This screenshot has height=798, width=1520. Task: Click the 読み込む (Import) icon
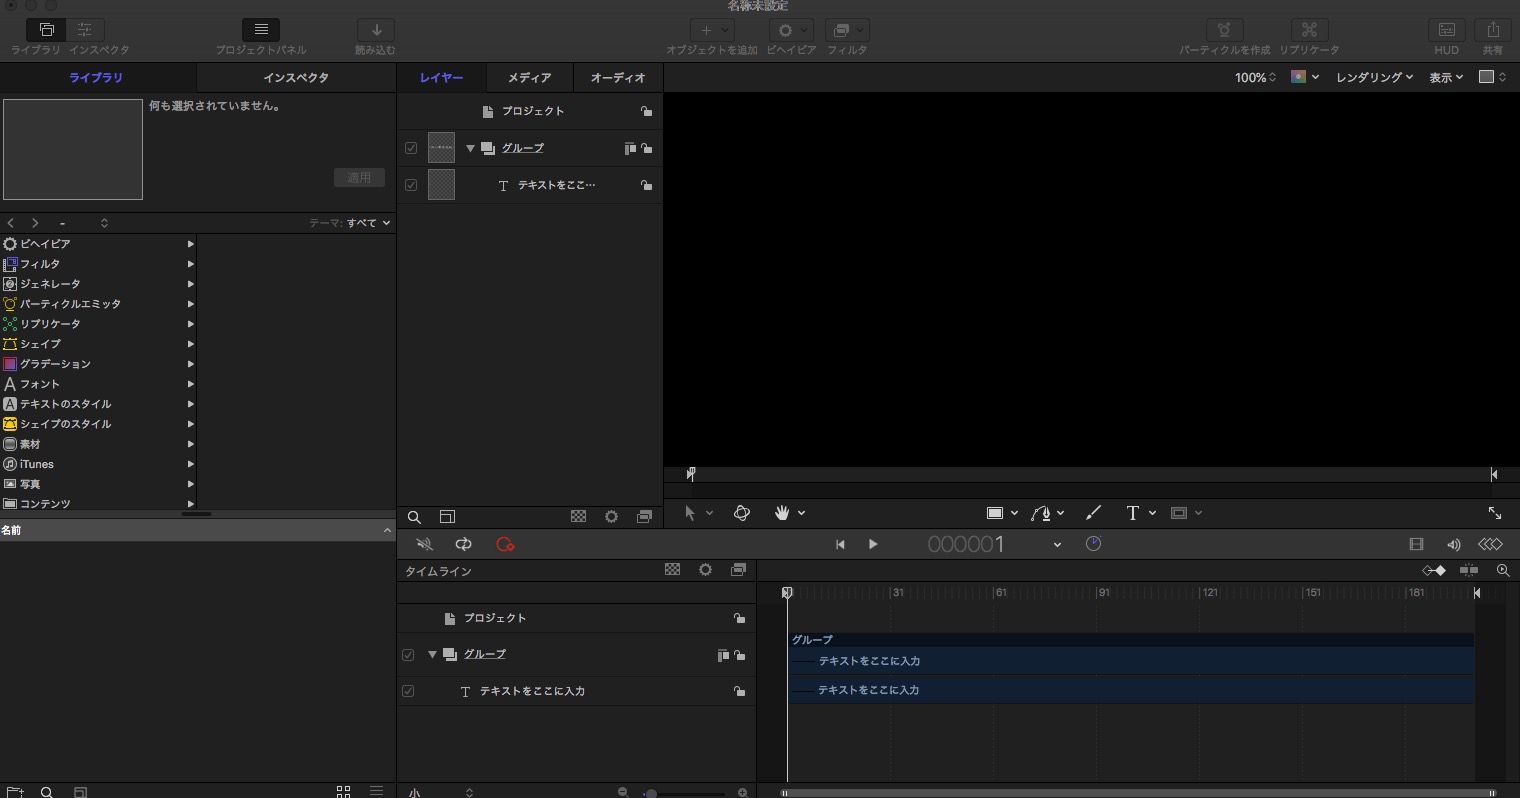pos(373,29)
